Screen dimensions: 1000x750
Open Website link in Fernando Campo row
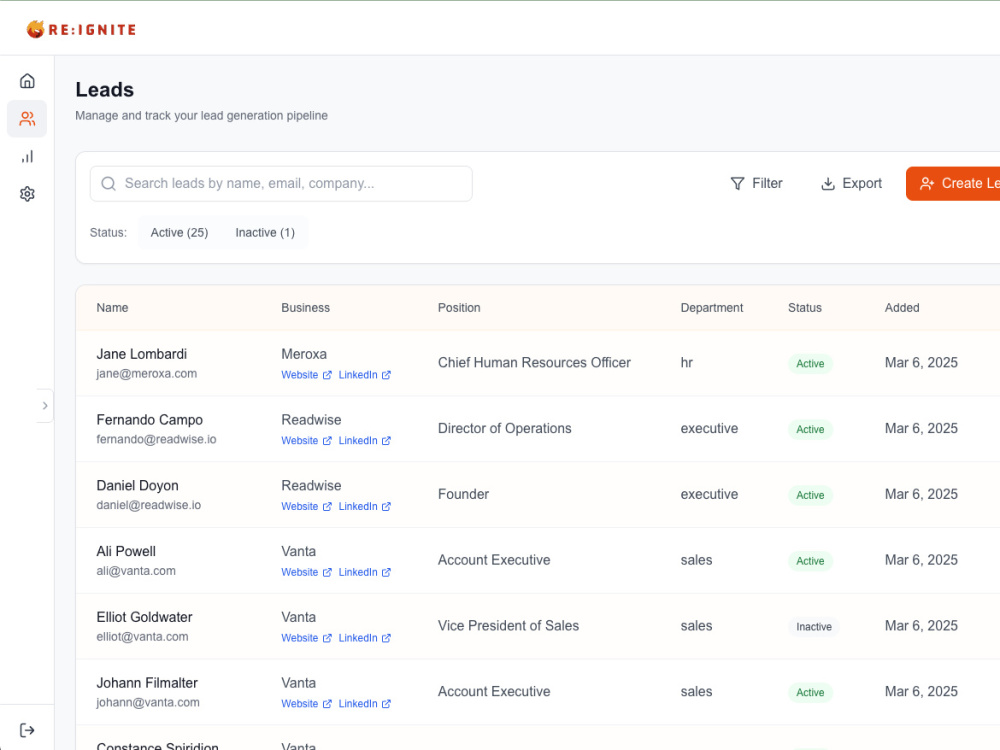[306, 441]
